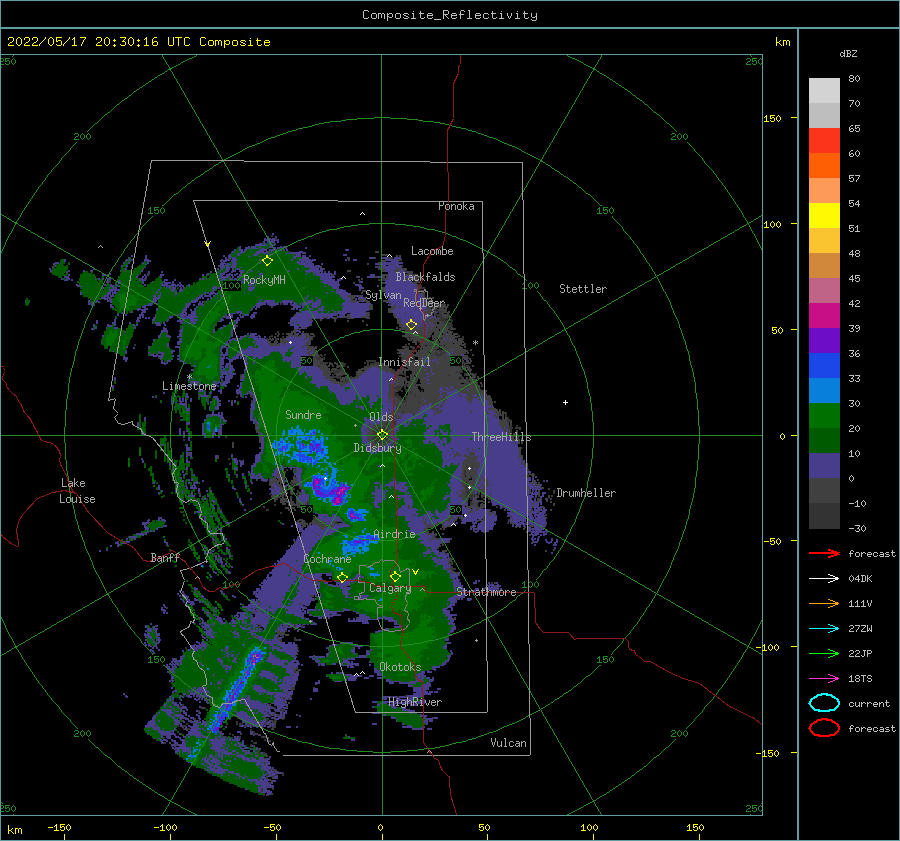Click the HighRiver town label
The height and width of the screenshot is (841, 900).
415,702
